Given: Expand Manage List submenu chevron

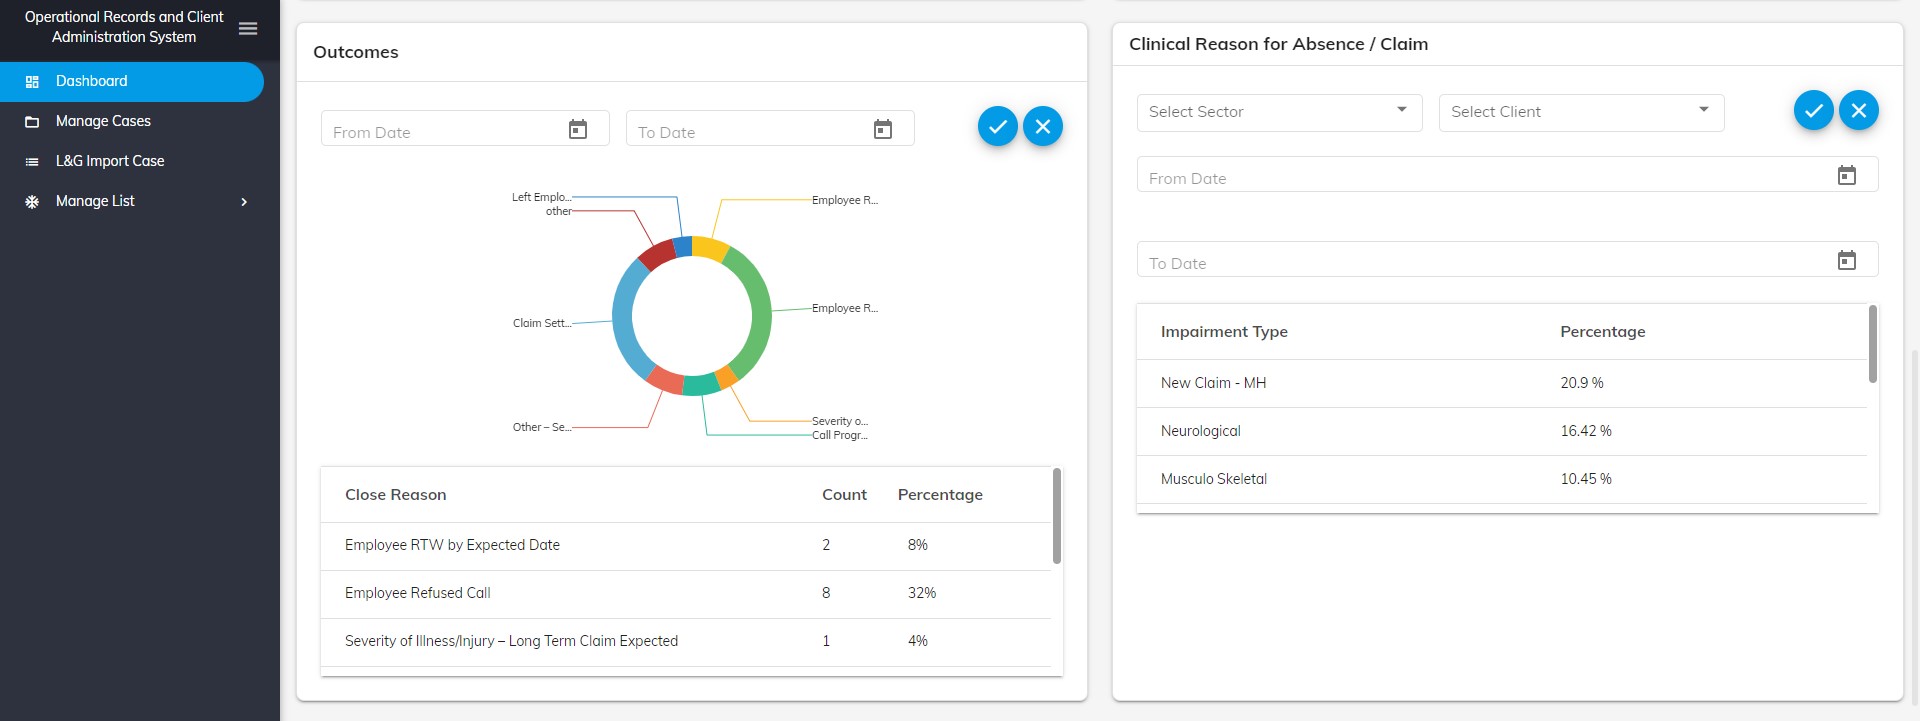Looking at the screenshot, I should click(x=244, y=202).
